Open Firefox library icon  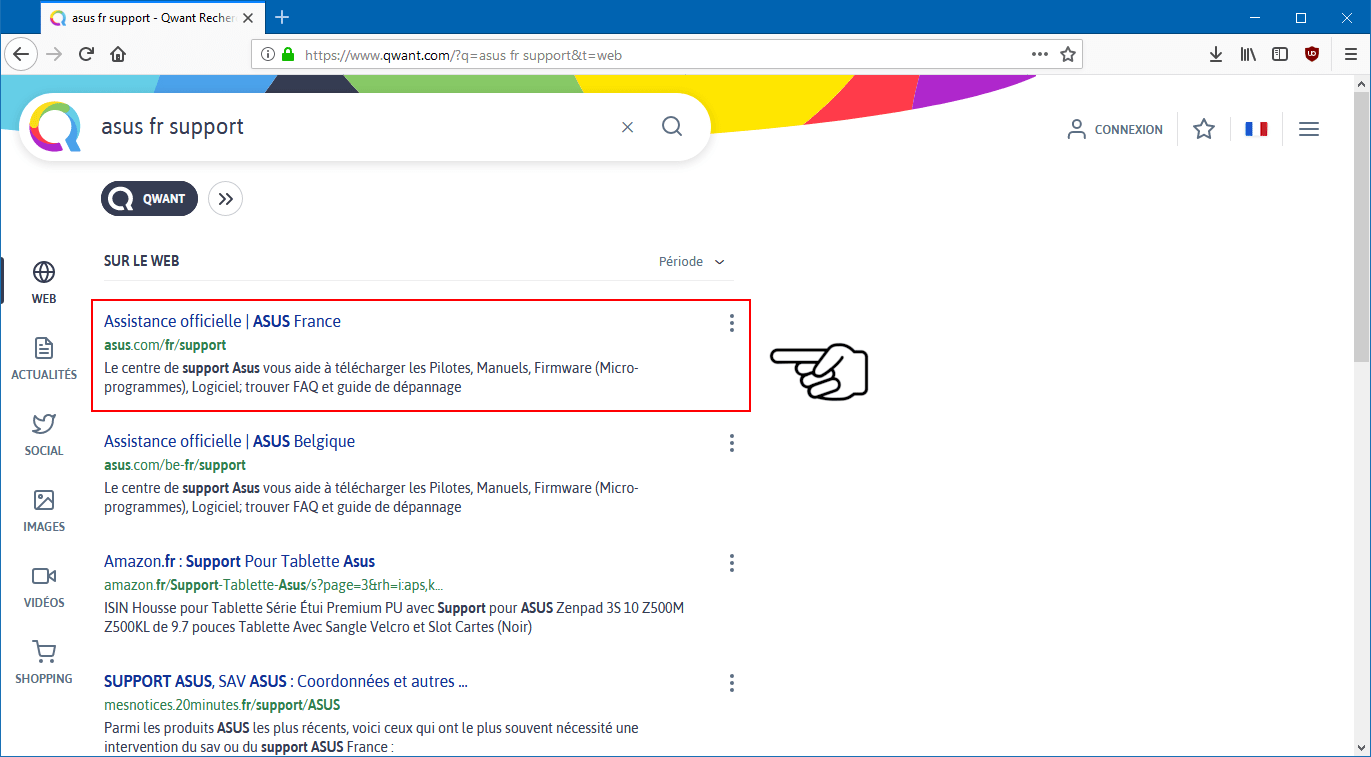click(x=1248, y=54)
